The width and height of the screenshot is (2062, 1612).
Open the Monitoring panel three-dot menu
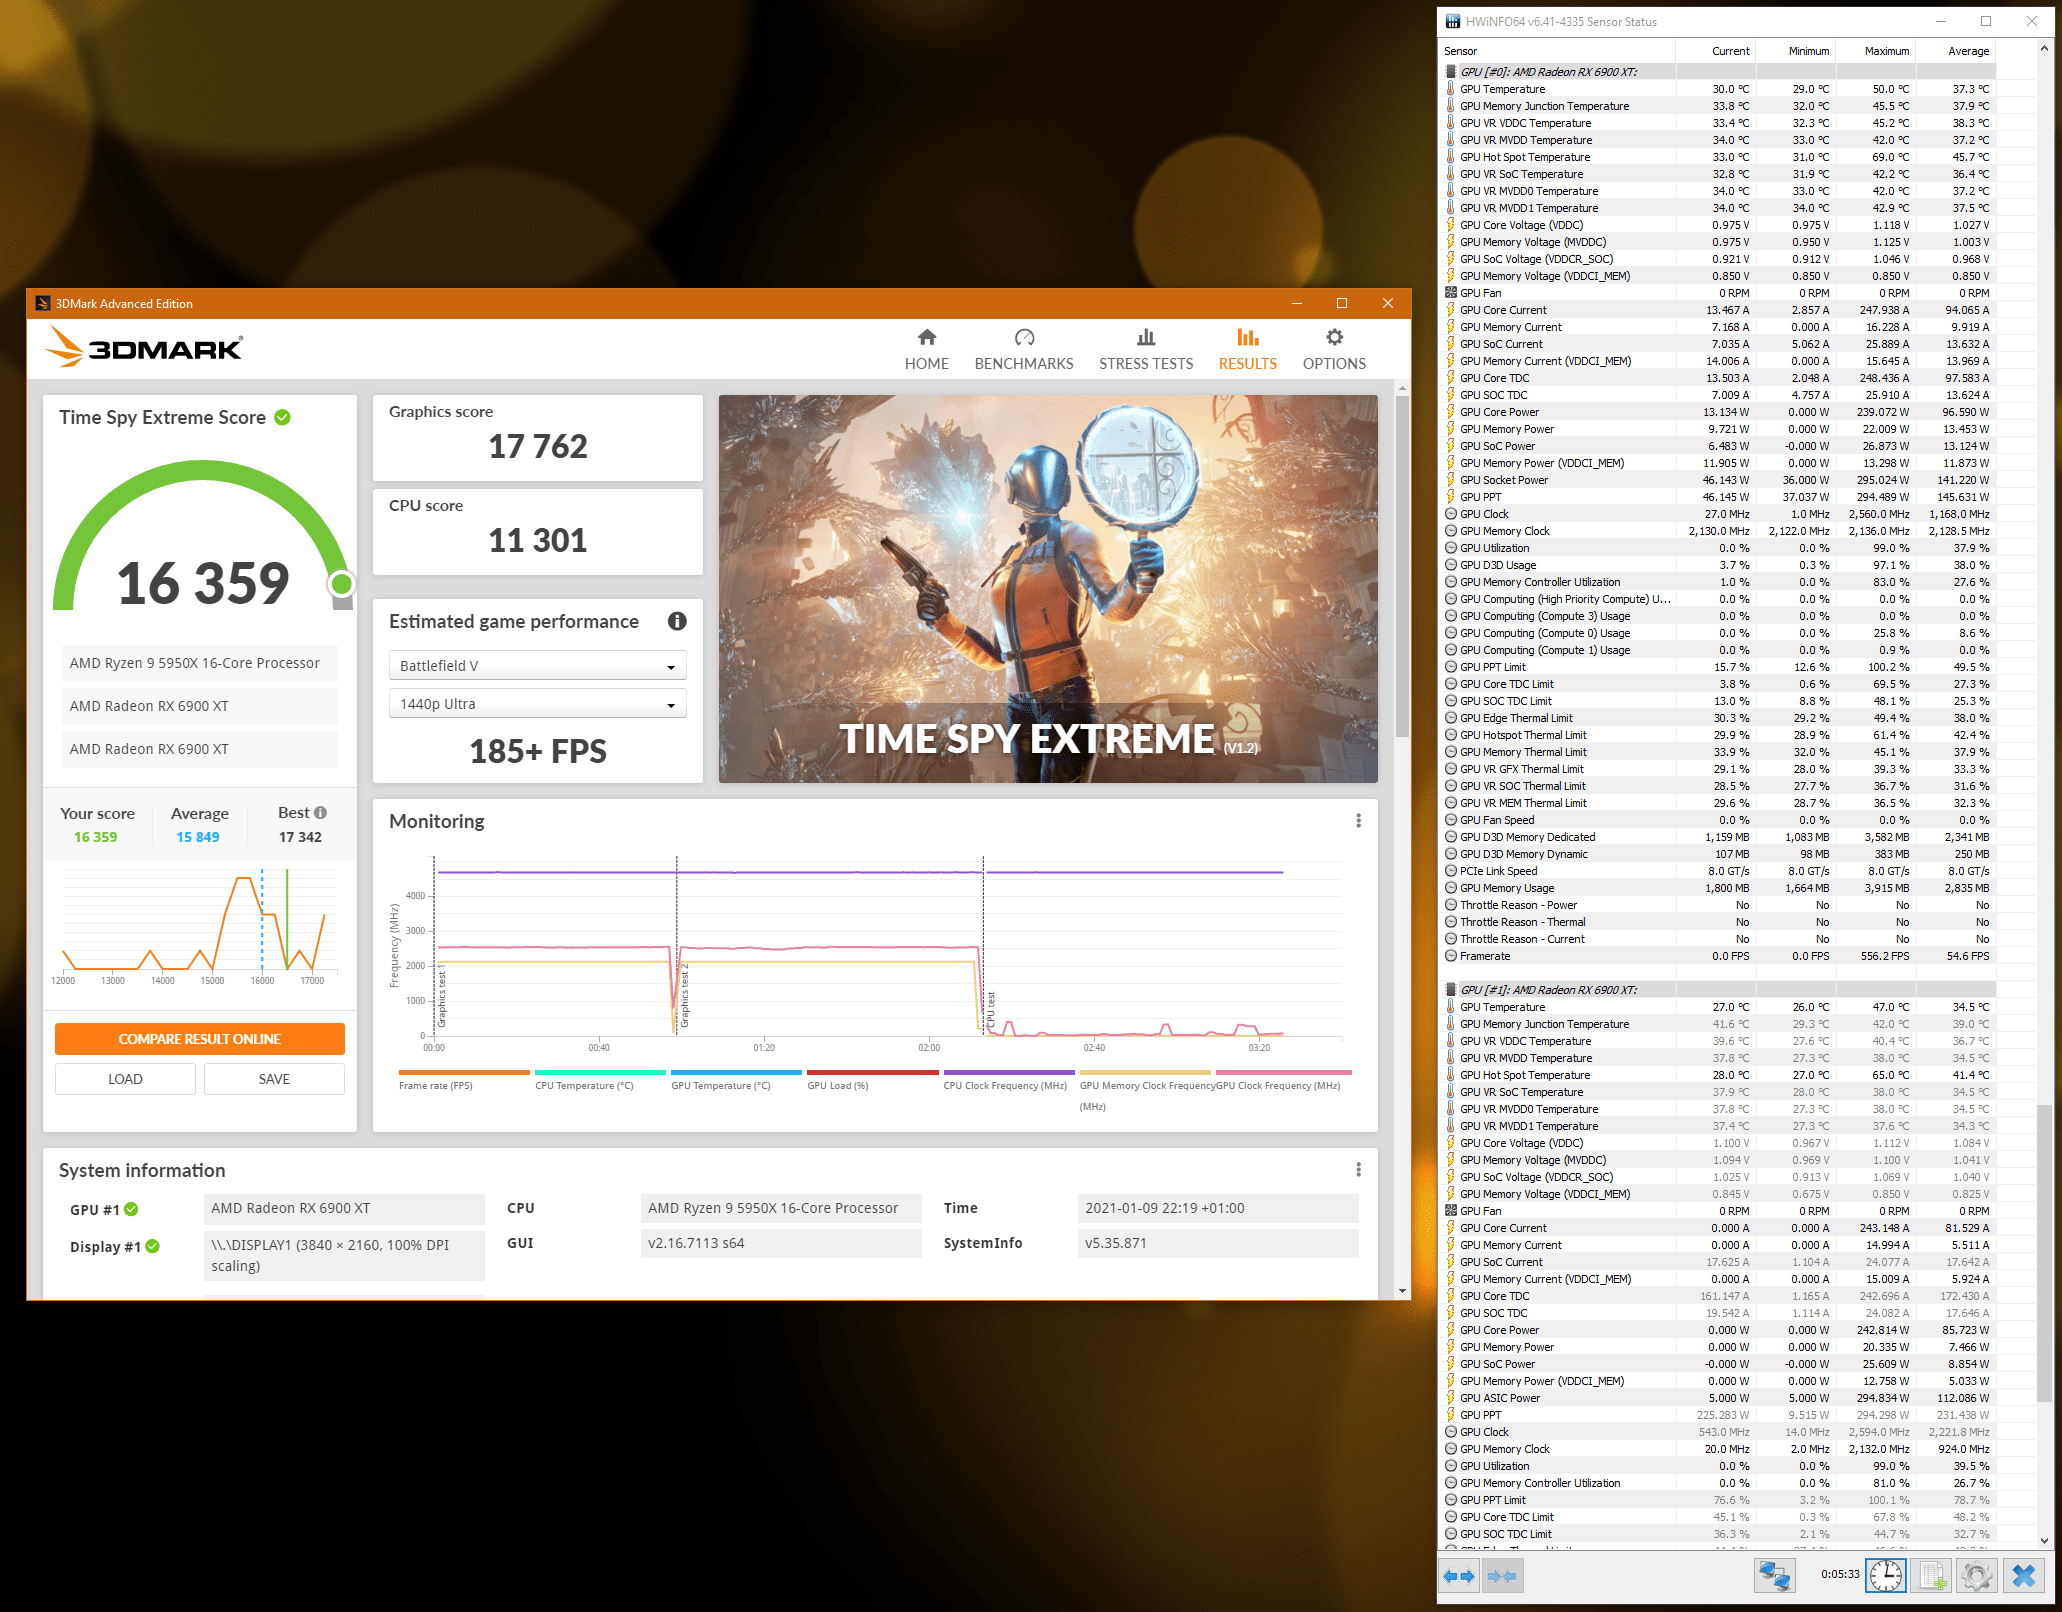click(1358, 821)
